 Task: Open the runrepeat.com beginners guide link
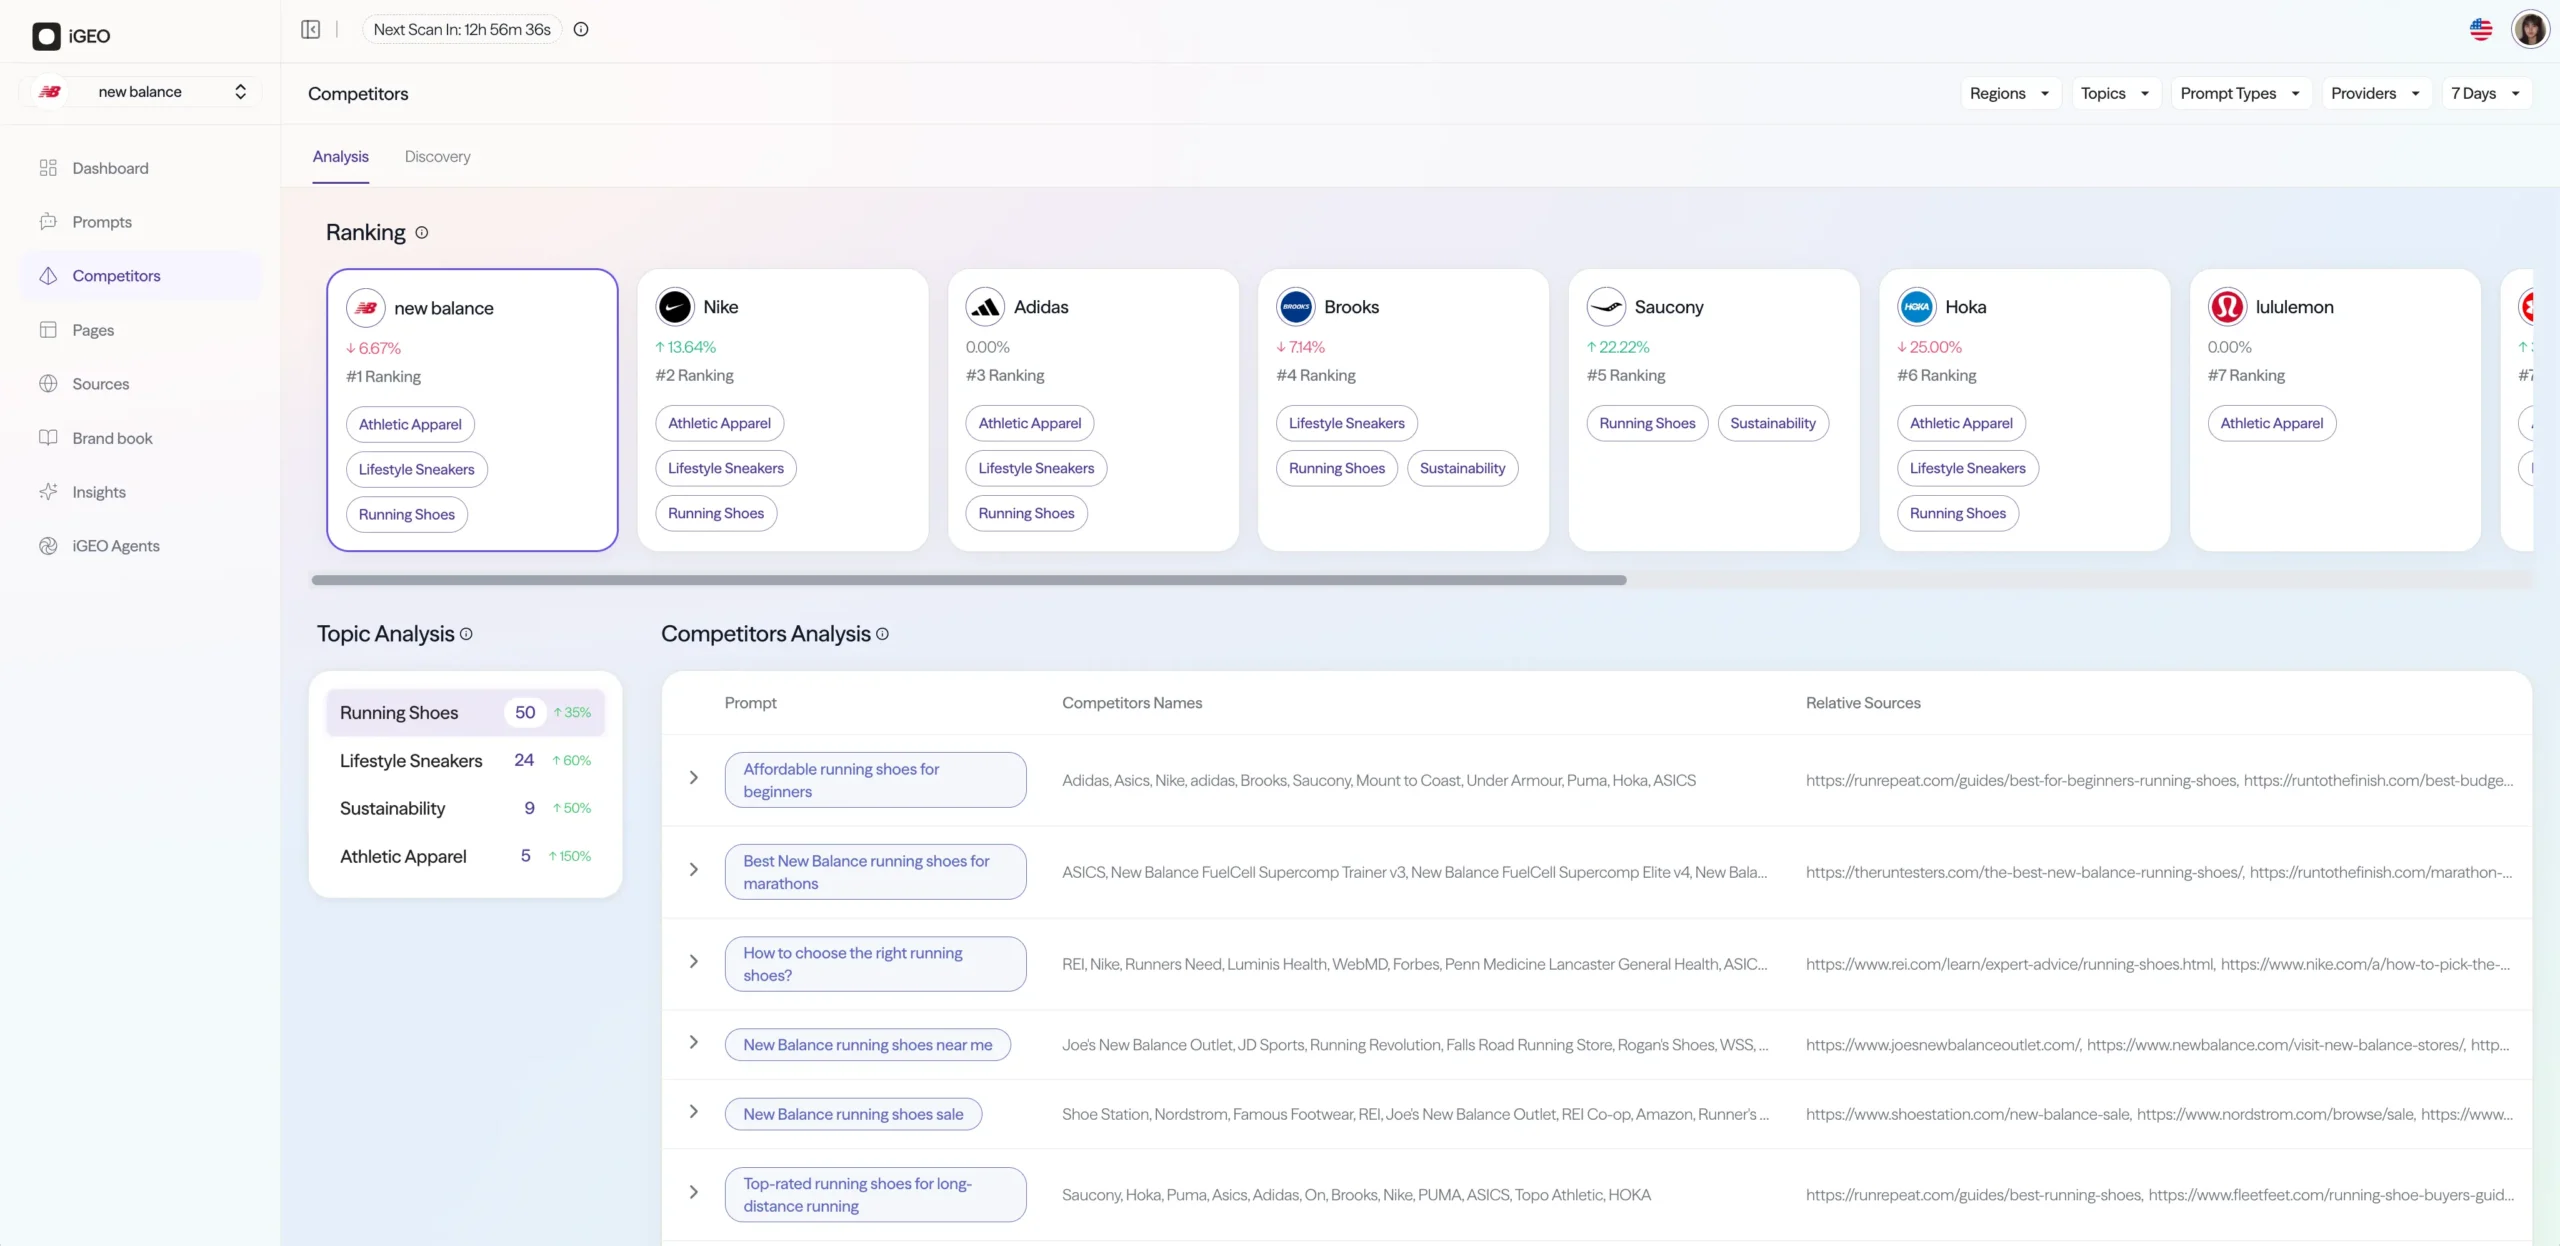2020,780
